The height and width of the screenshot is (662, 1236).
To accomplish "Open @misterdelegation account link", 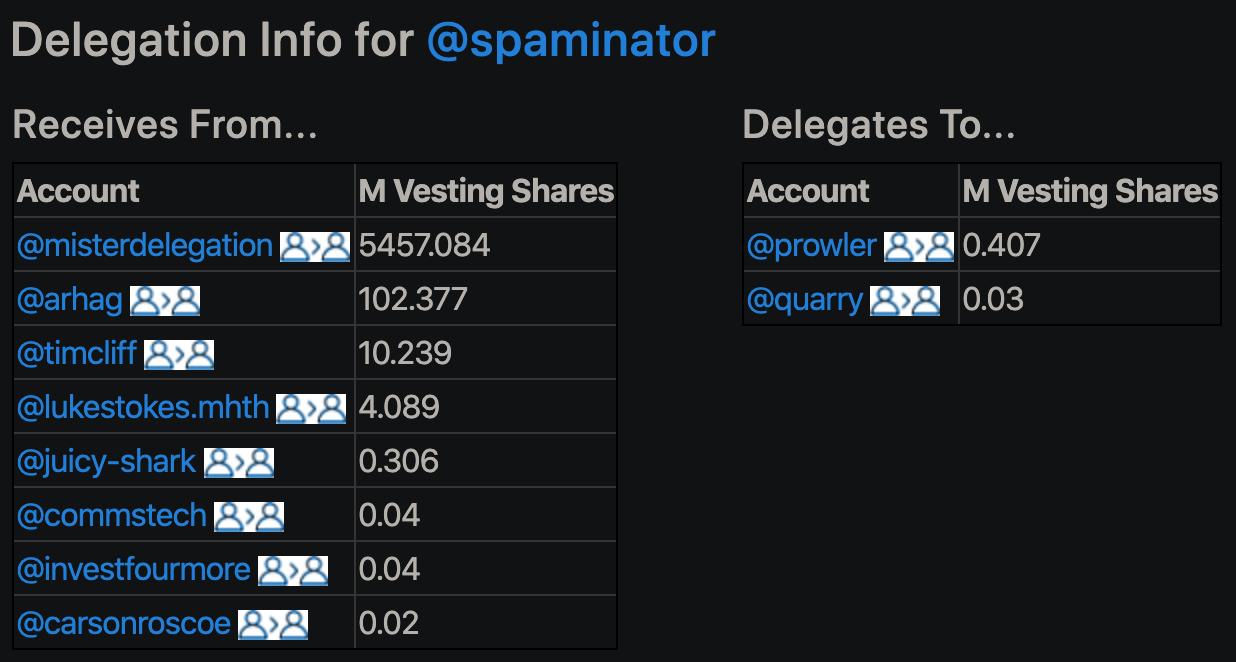I will [145, 246].
